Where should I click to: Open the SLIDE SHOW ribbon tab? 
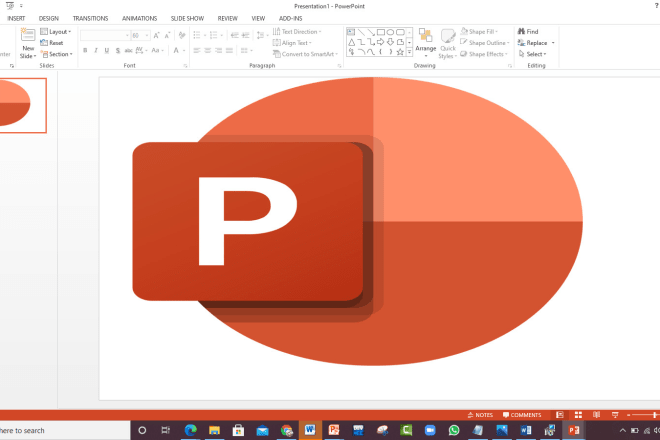(x=187, y=19)
